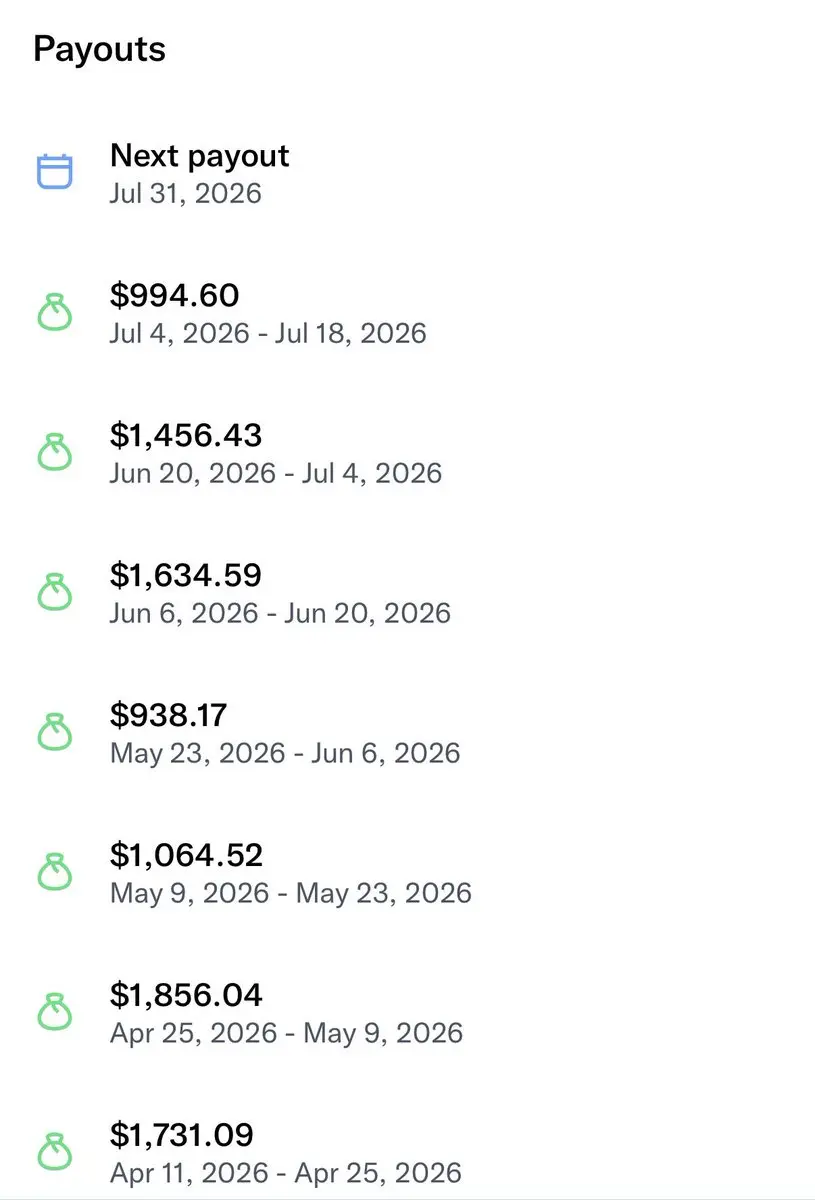Tap the calendar icon beside Next payout
Image resolution: width=815 pixels, height=1200 pixels.
(x=55, y=172)
